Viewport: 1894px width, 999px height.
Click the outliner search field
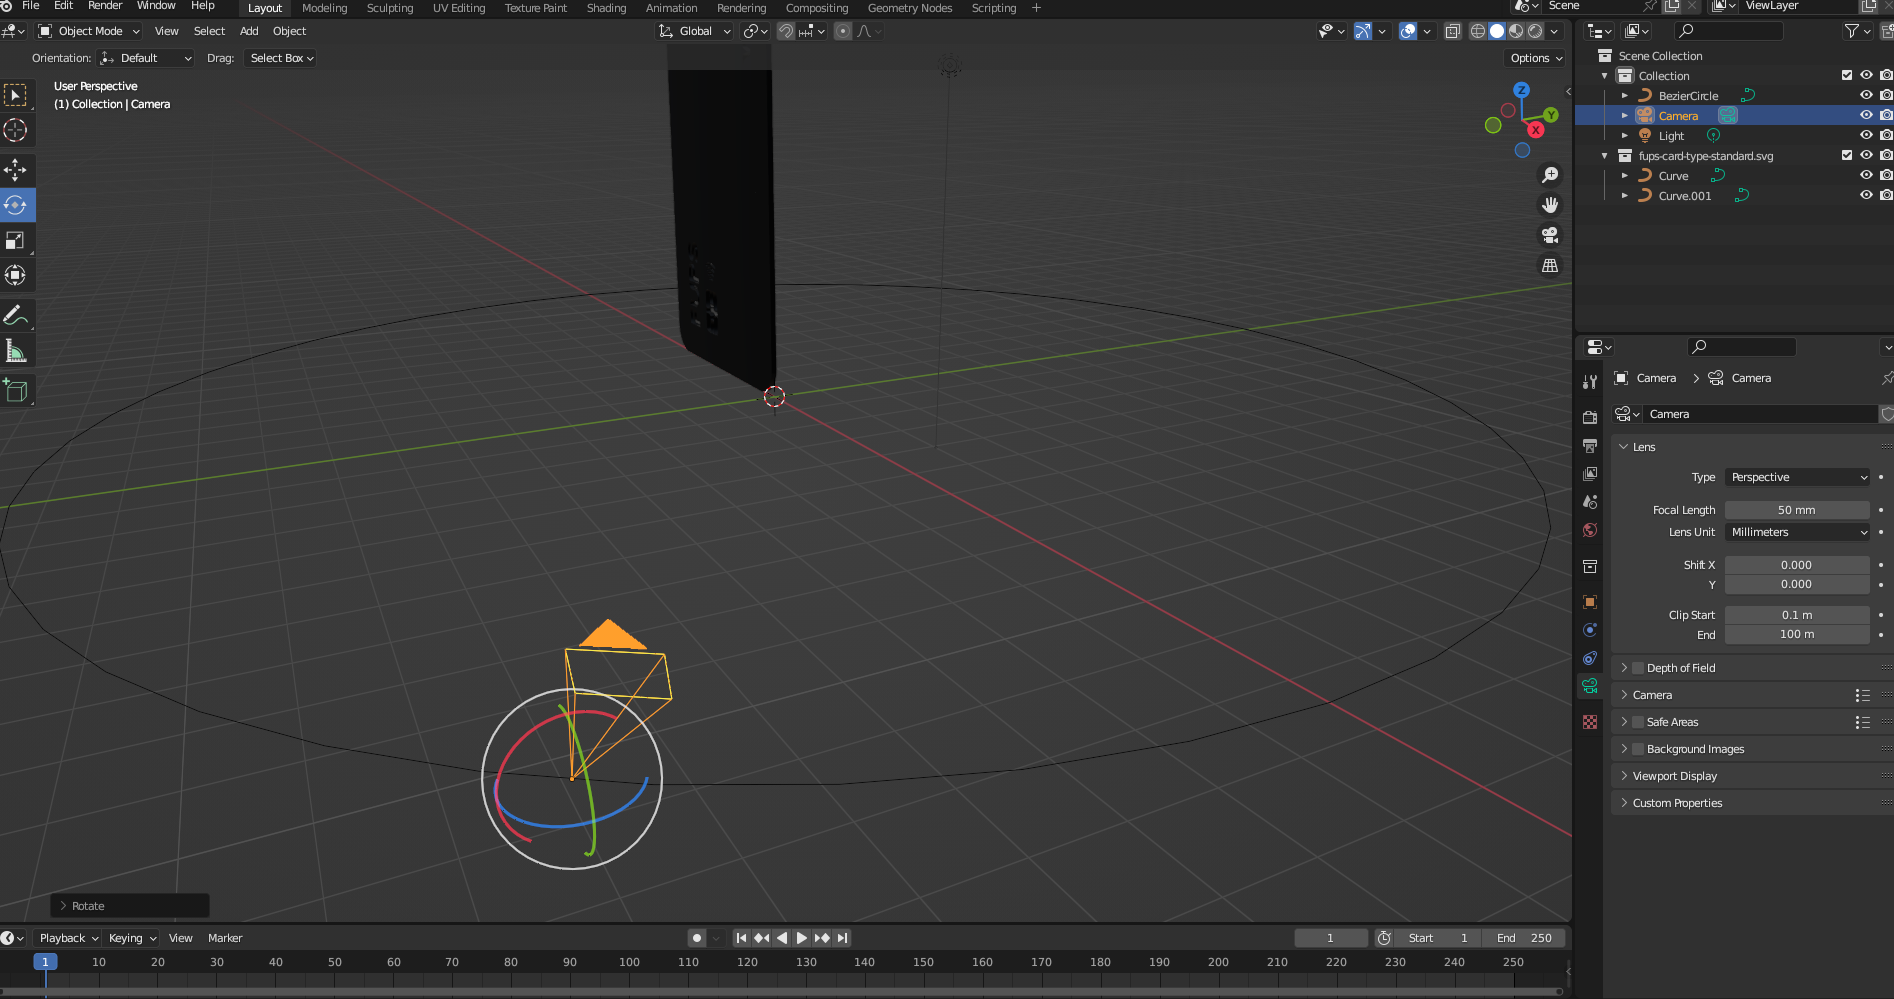coord(1730,32)
